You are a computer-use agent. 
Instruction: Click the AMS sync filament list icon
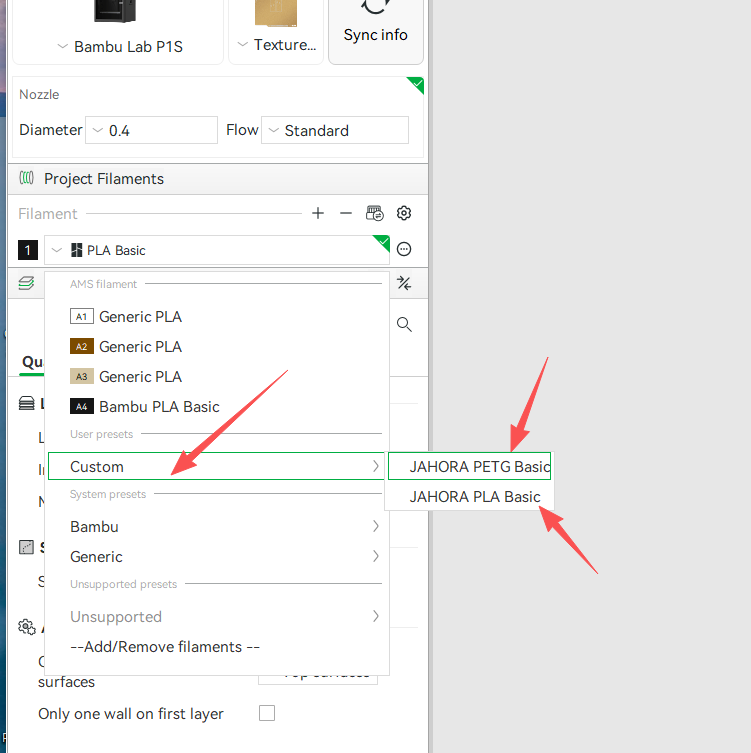(x=375, y=213)
